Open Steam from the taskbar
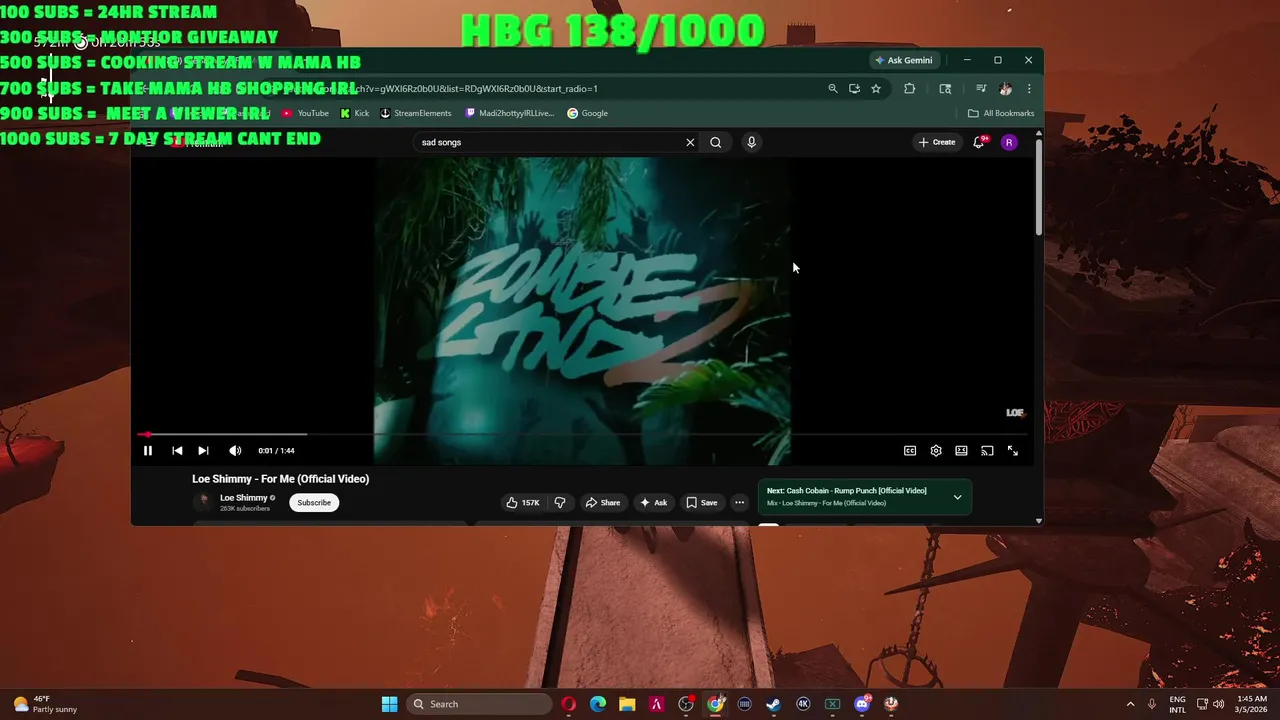1280x720 pixels. [774, 704]
